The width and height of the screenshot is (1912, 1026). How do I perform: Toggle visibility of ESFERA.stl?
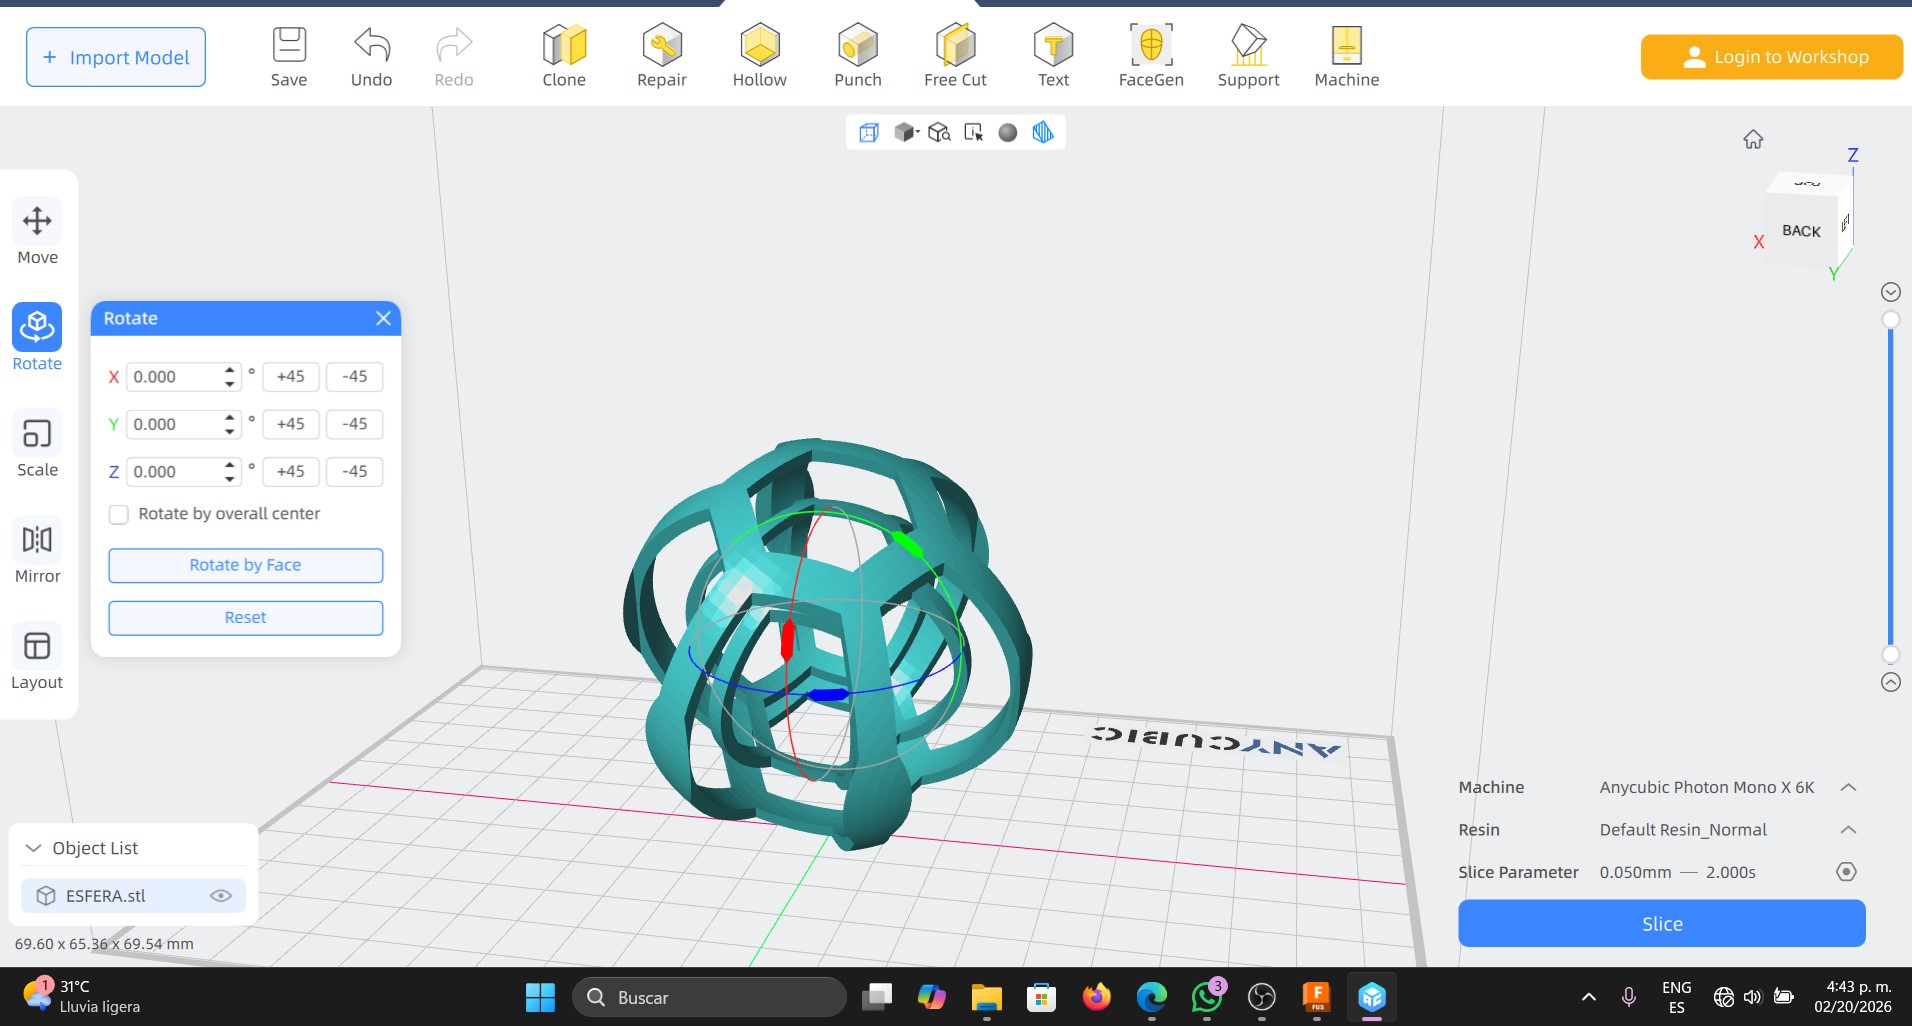[221, 896]
